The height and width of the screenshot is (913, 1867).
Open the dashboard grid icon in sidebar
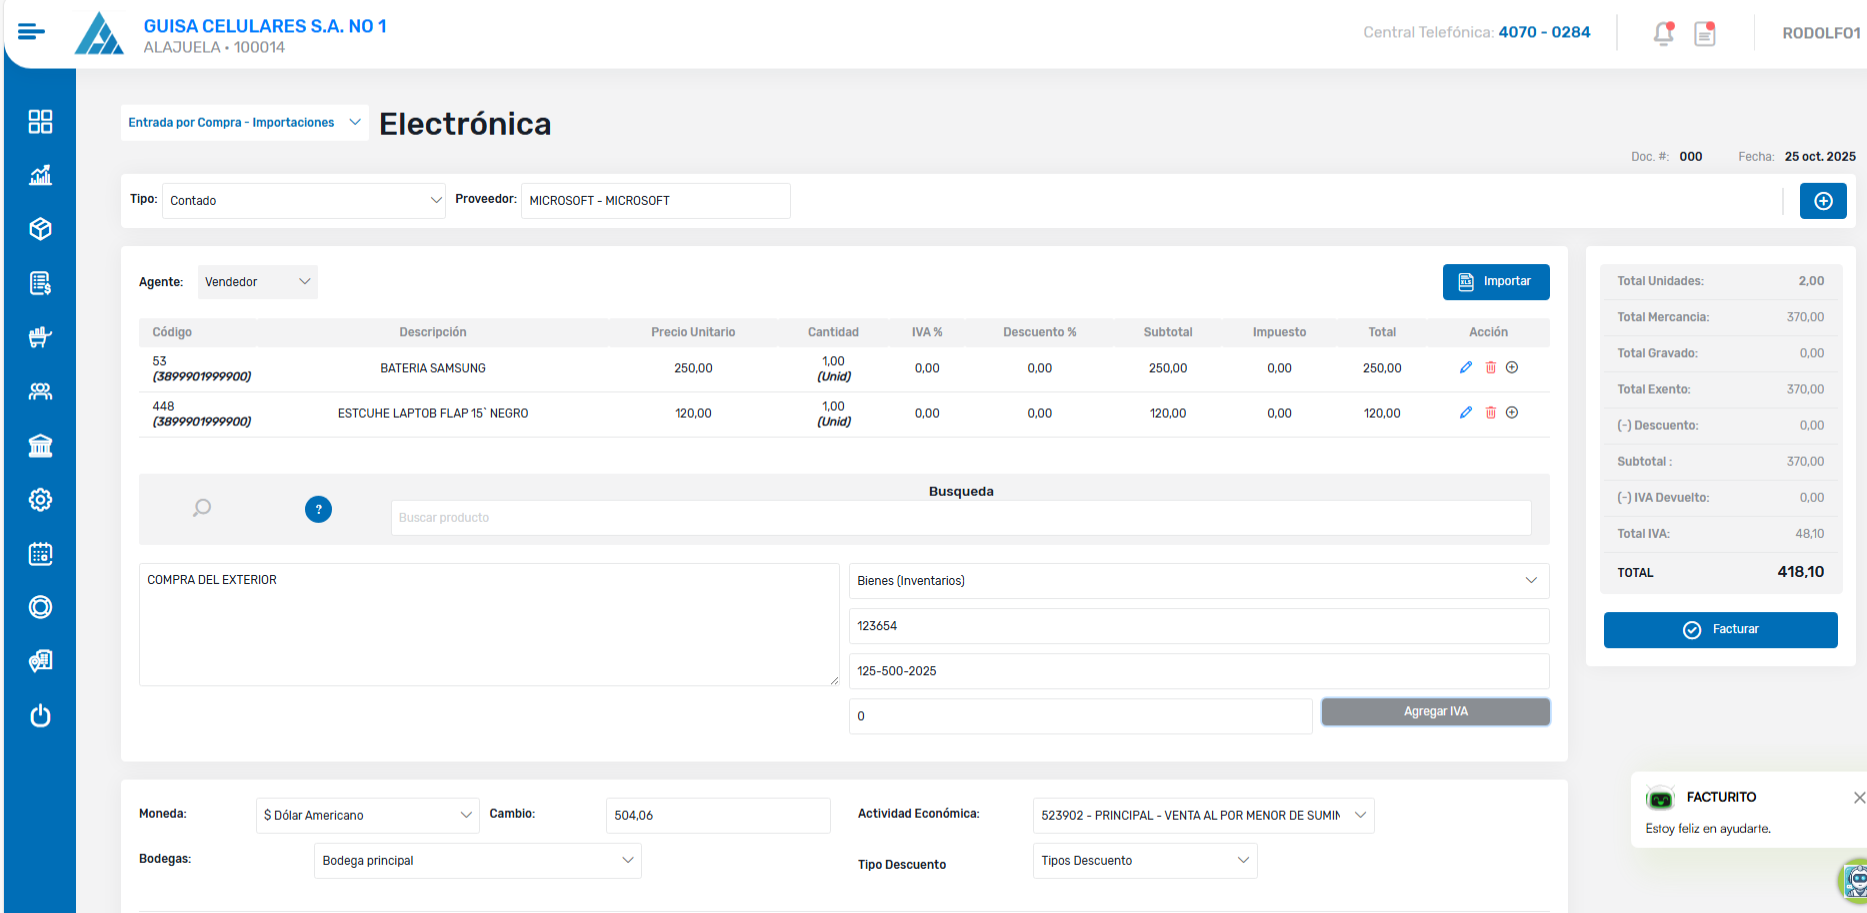point(40,122)
